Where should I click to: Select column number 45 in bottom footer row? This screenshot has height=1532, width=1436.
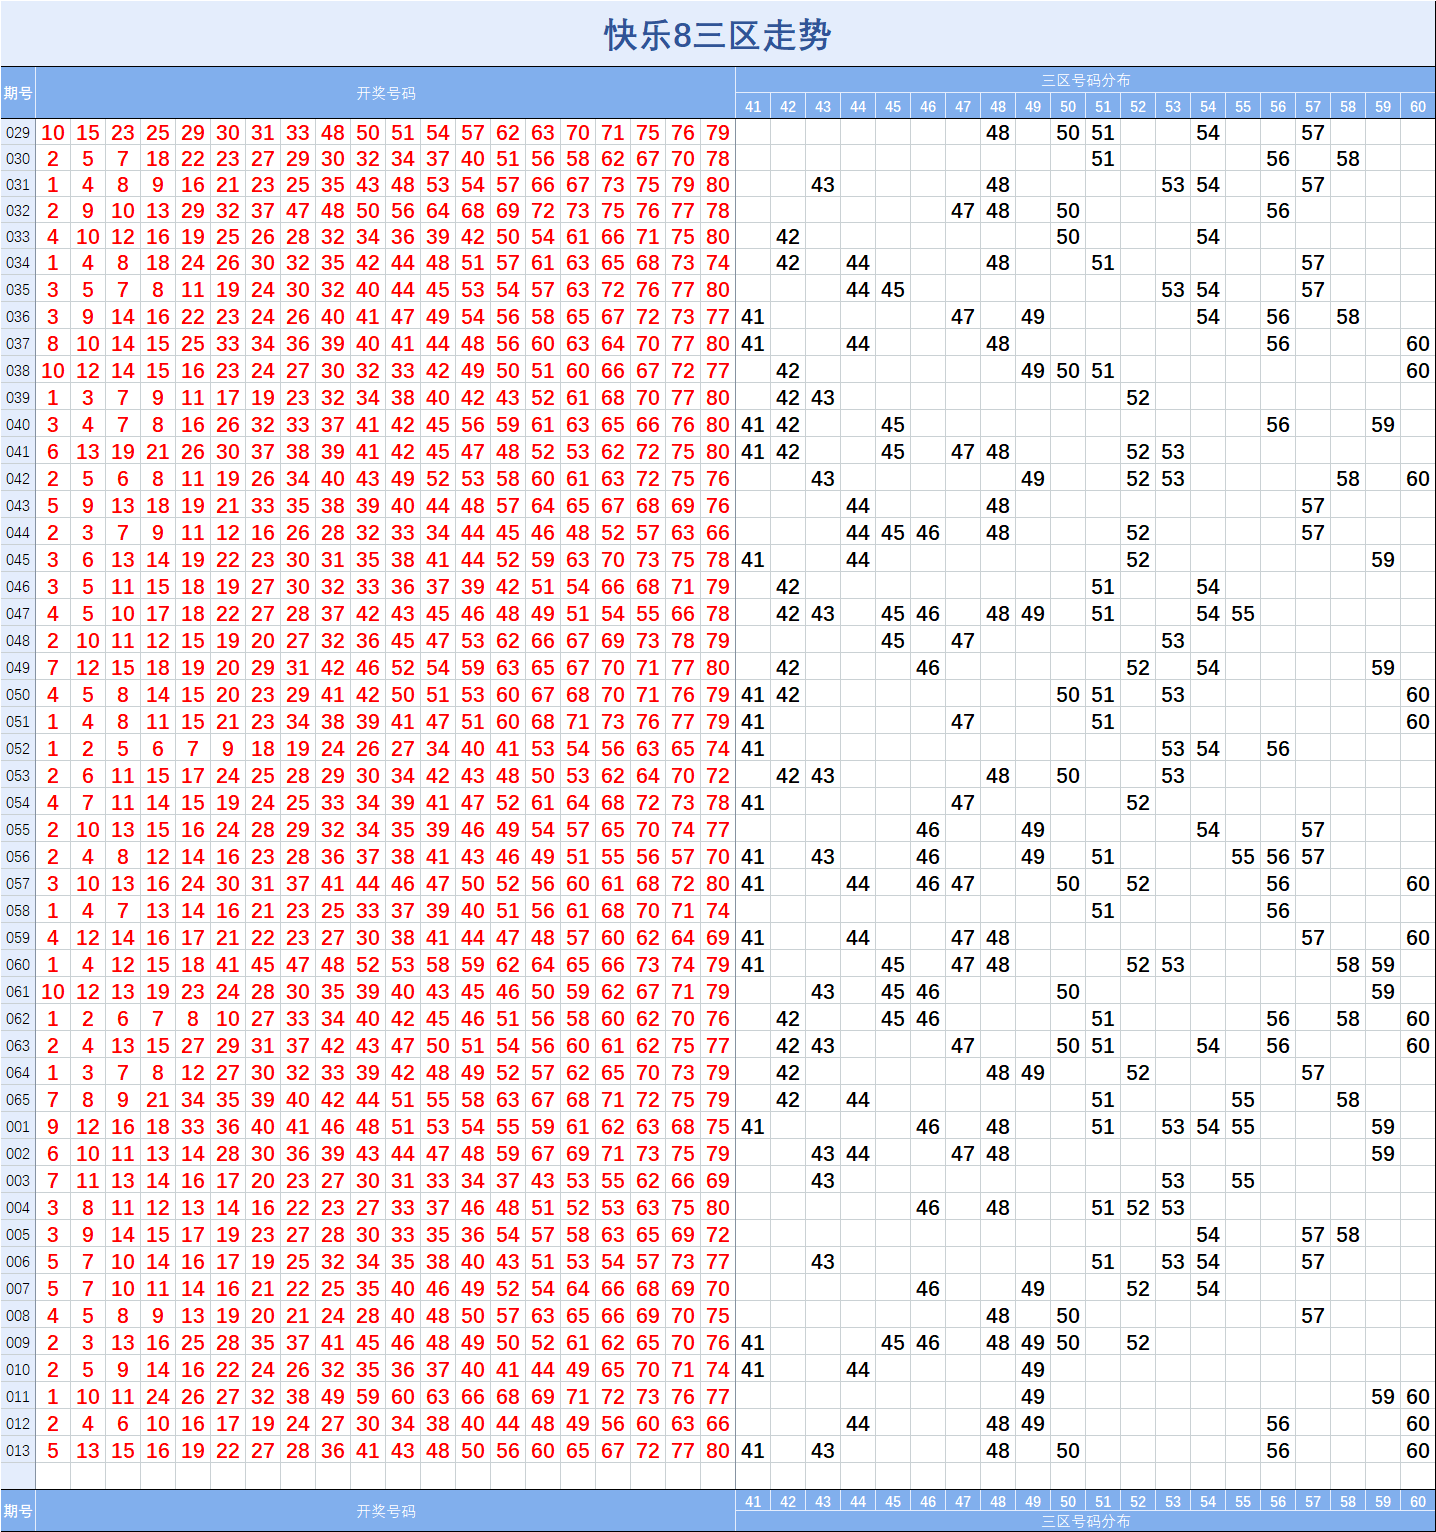point(893,1501)
